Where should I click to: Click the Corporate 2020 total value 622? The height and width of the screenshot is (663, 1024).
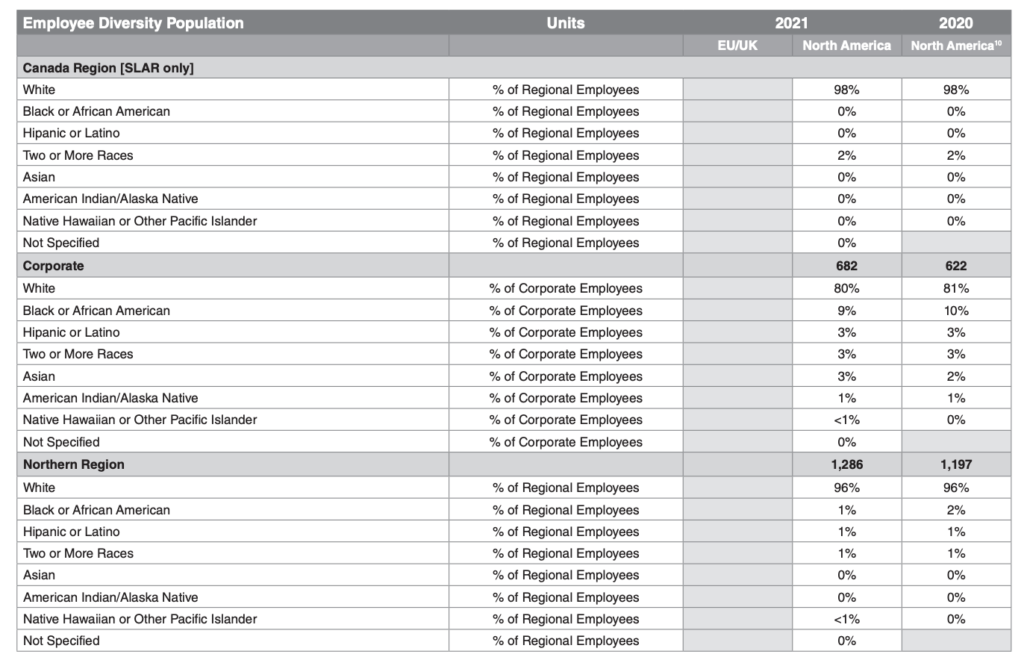pos(956,267)
